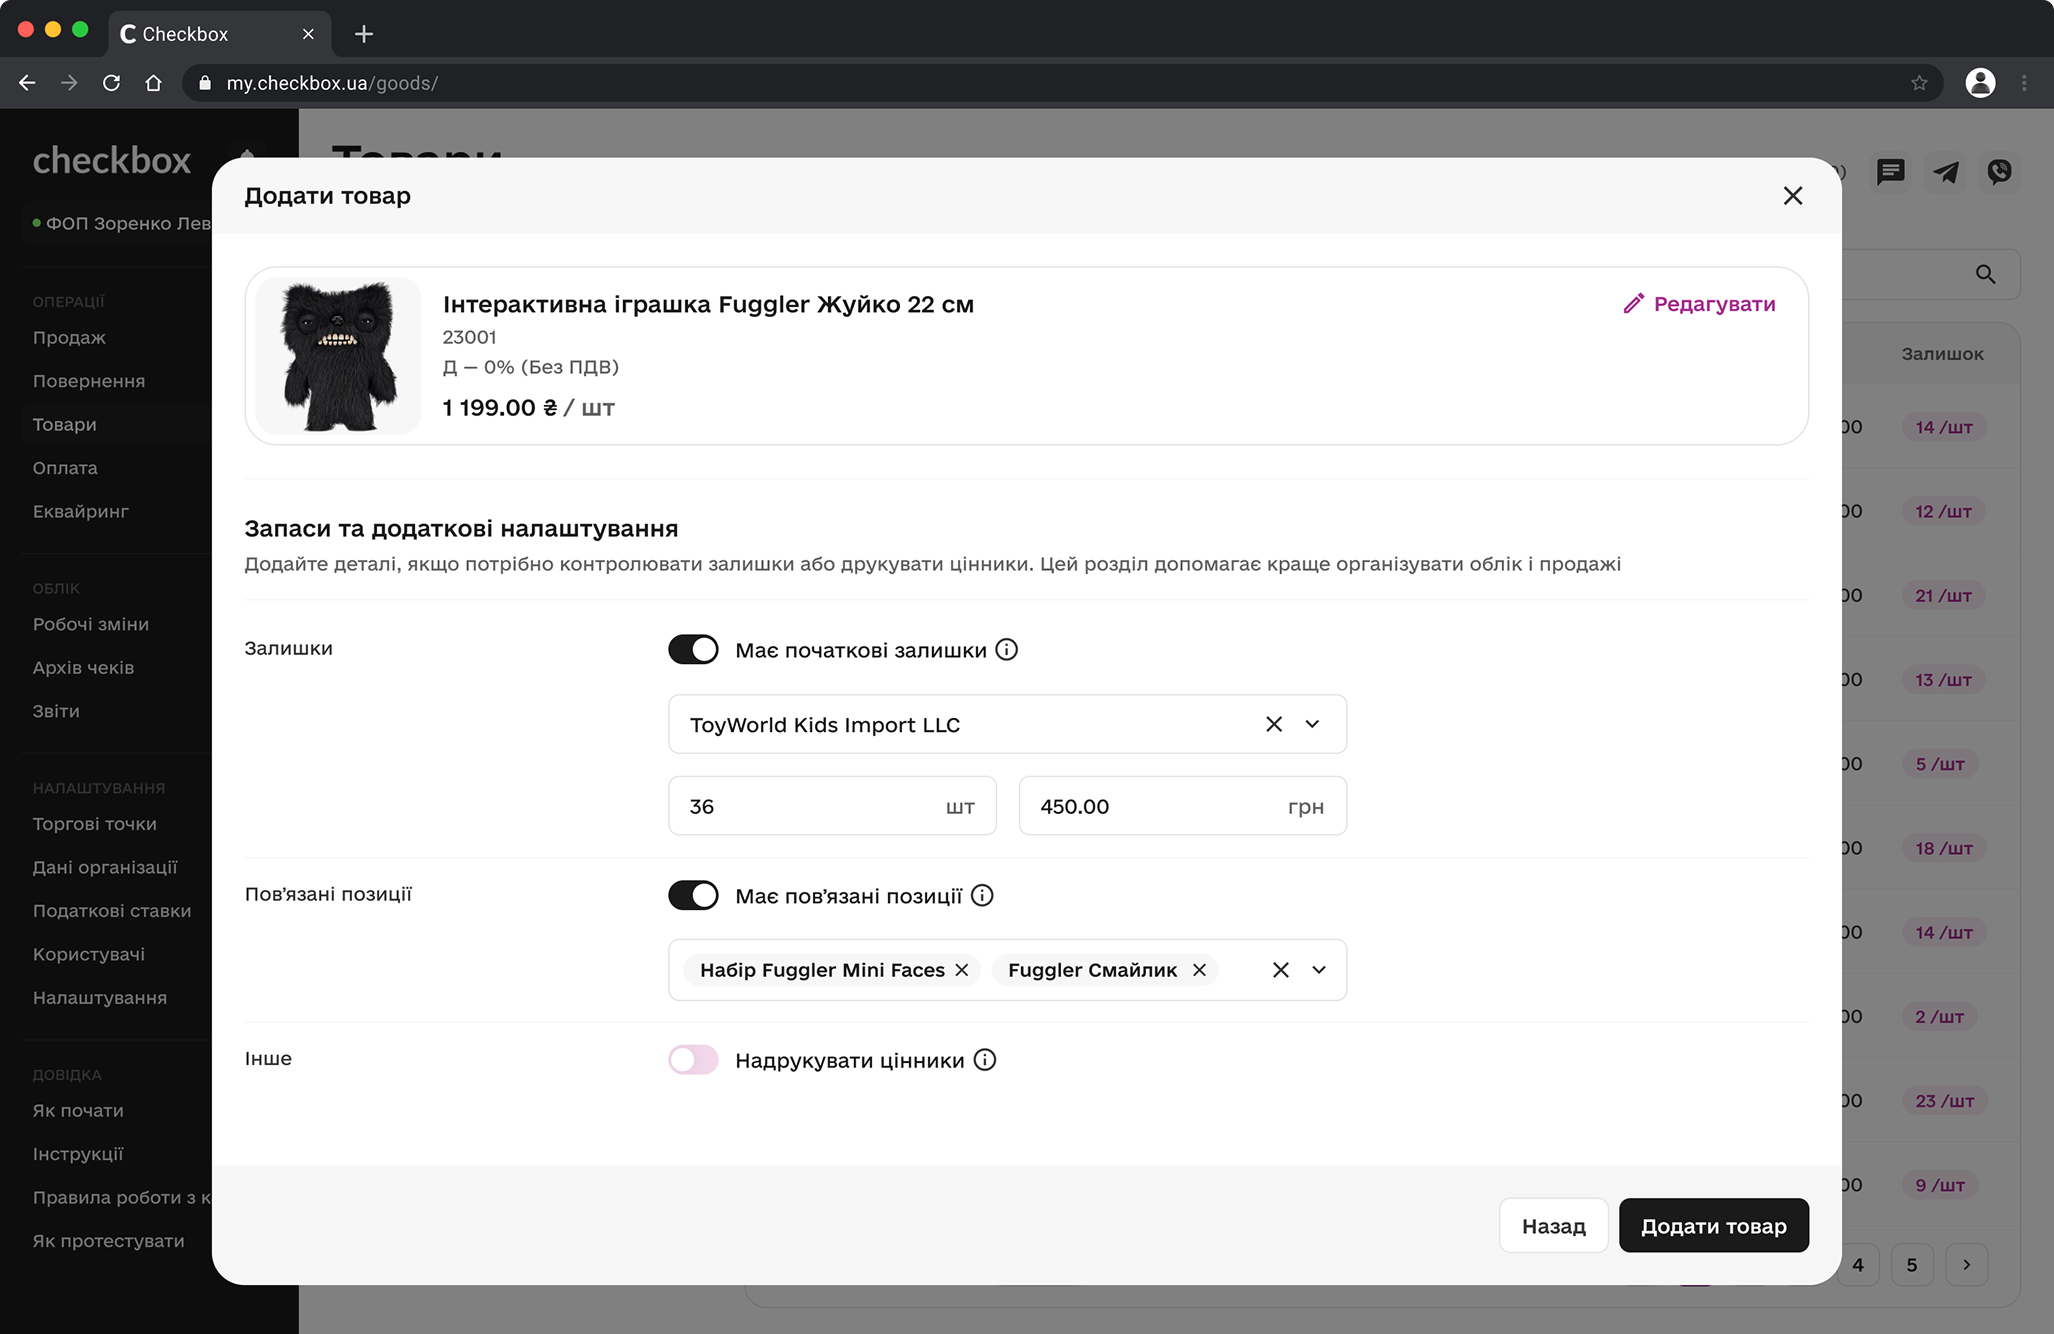The width and height of the screenshot is (2054, 1334).
Task: Click ФОП Зоренко organization name
Action: (128, 223)
